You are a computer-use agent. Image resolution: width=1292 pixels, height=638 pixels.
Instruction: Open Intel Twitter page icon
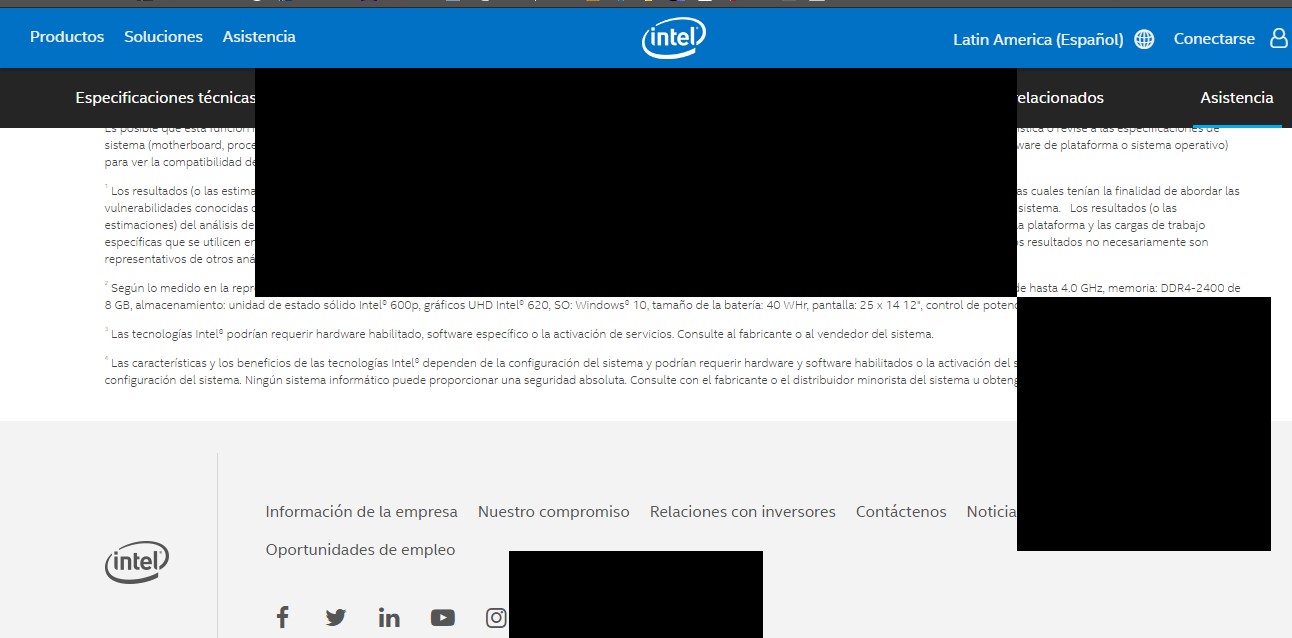(x=336, y=618)
